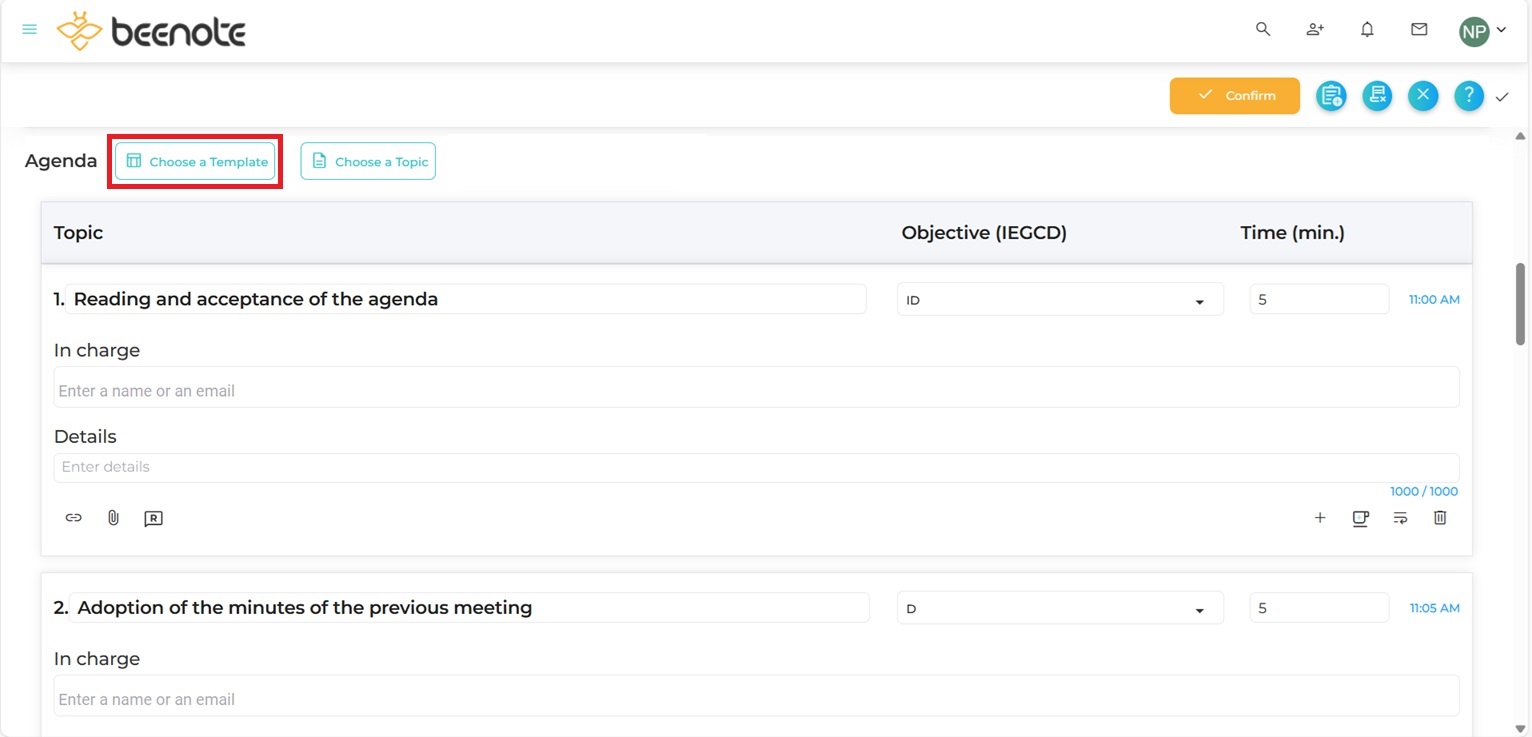Click the Choose a Template button
The width and height of the screenshot is (1532, 737).
click(x=196, y=161)
